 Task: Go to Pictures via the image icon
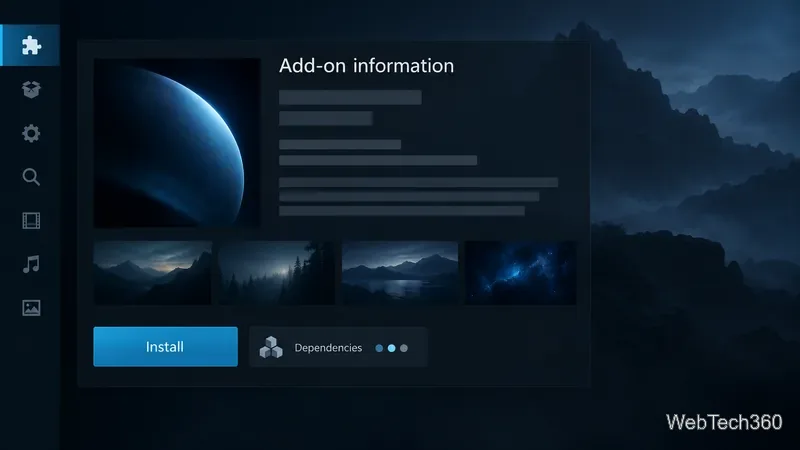pos(31,308)
